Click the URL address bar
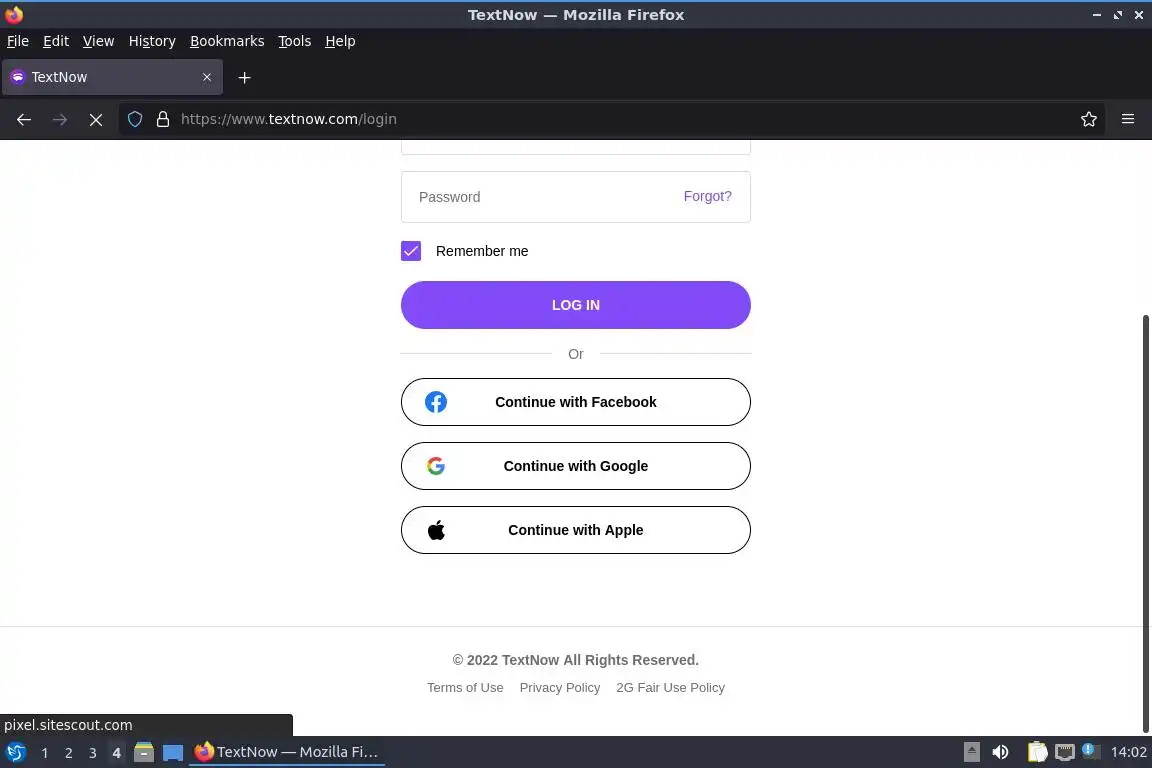The height and width of the screenshot is (768, 1152). click(610, 119)
